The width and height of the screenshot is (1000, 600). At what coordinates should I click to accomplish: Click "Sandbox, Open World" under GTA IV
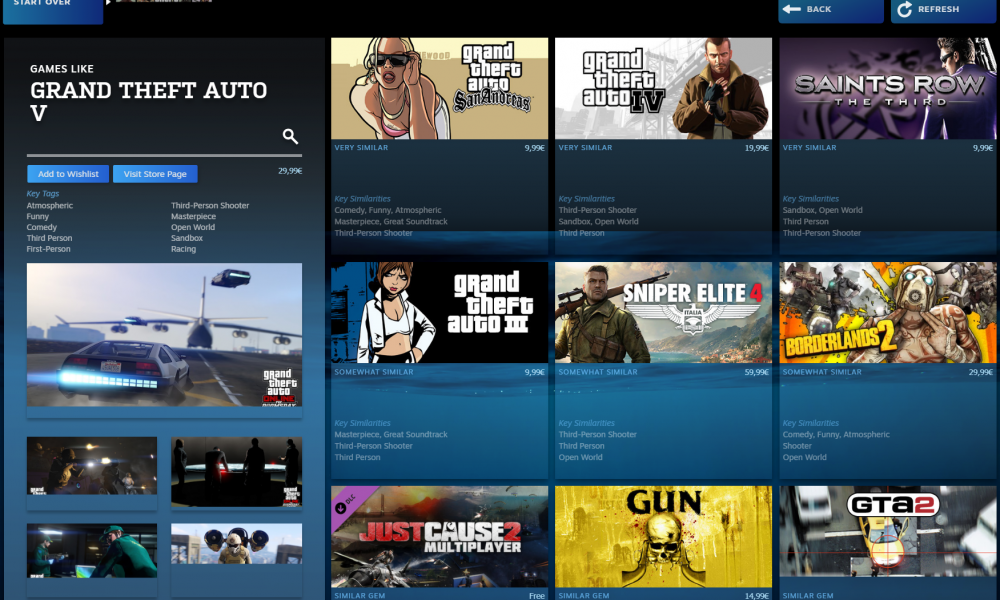click(x=598, y=222)
